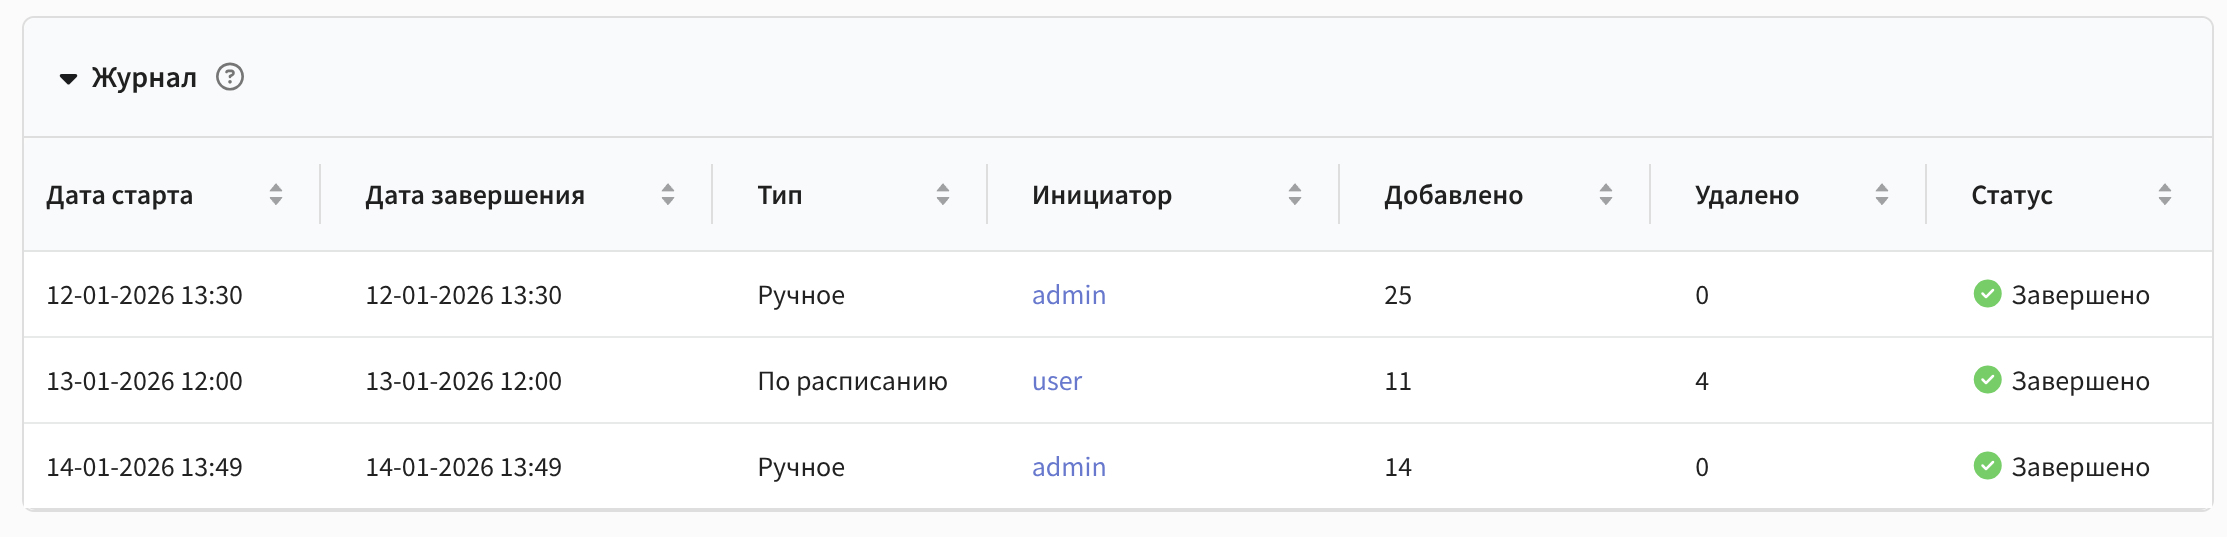Viewport: 2227px width, 537px height.
Task: Sort by Дата старта column arrows
Action: 276,195
